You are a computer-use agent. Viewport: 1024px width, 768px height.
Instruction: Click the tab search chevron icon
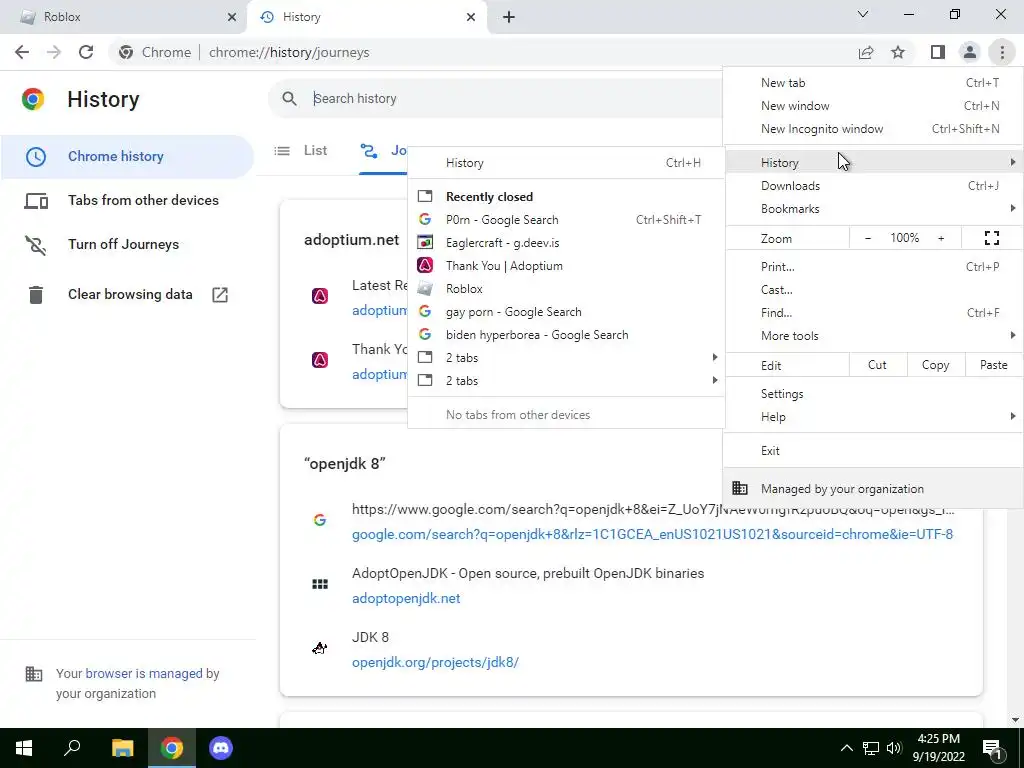point(863,14)
